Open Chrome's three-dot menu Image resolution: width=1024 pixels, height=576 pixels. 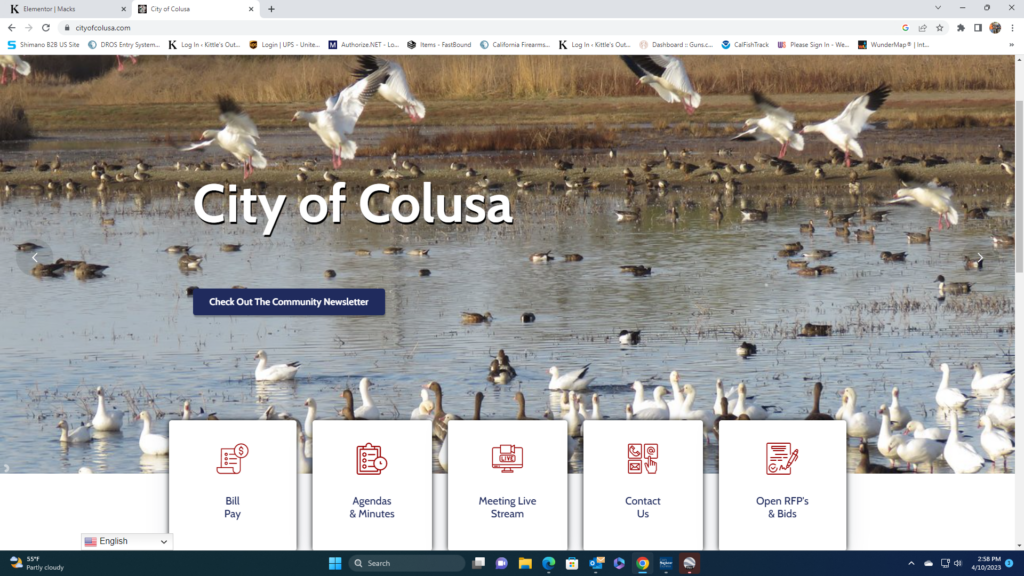click(x=1012, y=27)
